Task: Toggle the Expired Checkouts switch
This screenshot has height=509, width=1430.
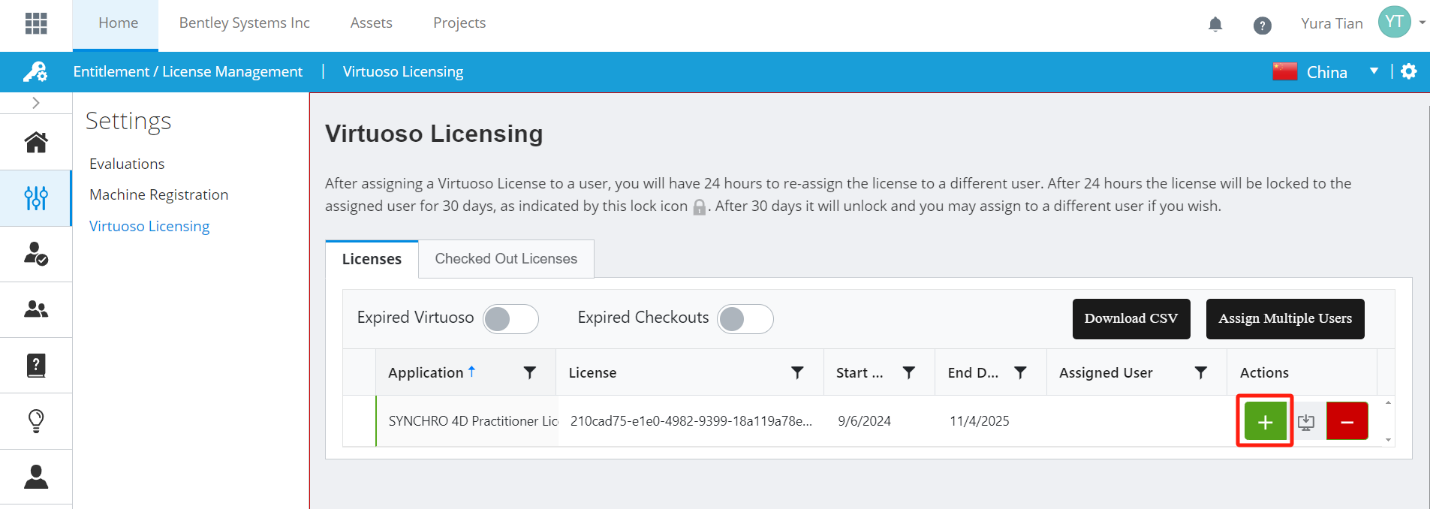Action: point(746,319)
